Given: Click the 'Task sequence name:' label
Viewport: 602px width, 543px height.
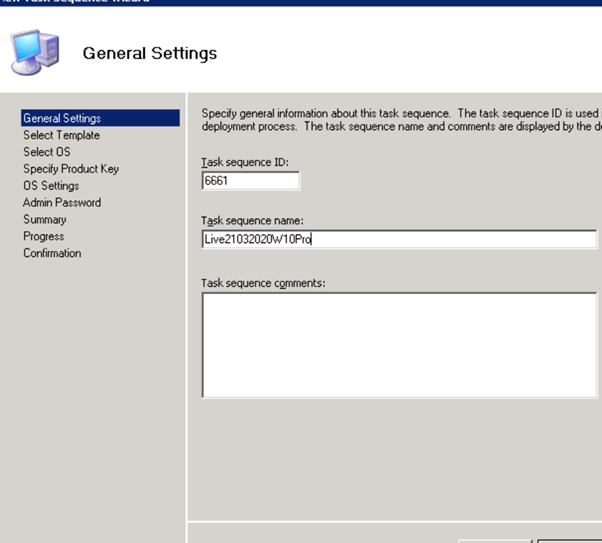Looking at the screenshot, I should [x=252, y=220].
